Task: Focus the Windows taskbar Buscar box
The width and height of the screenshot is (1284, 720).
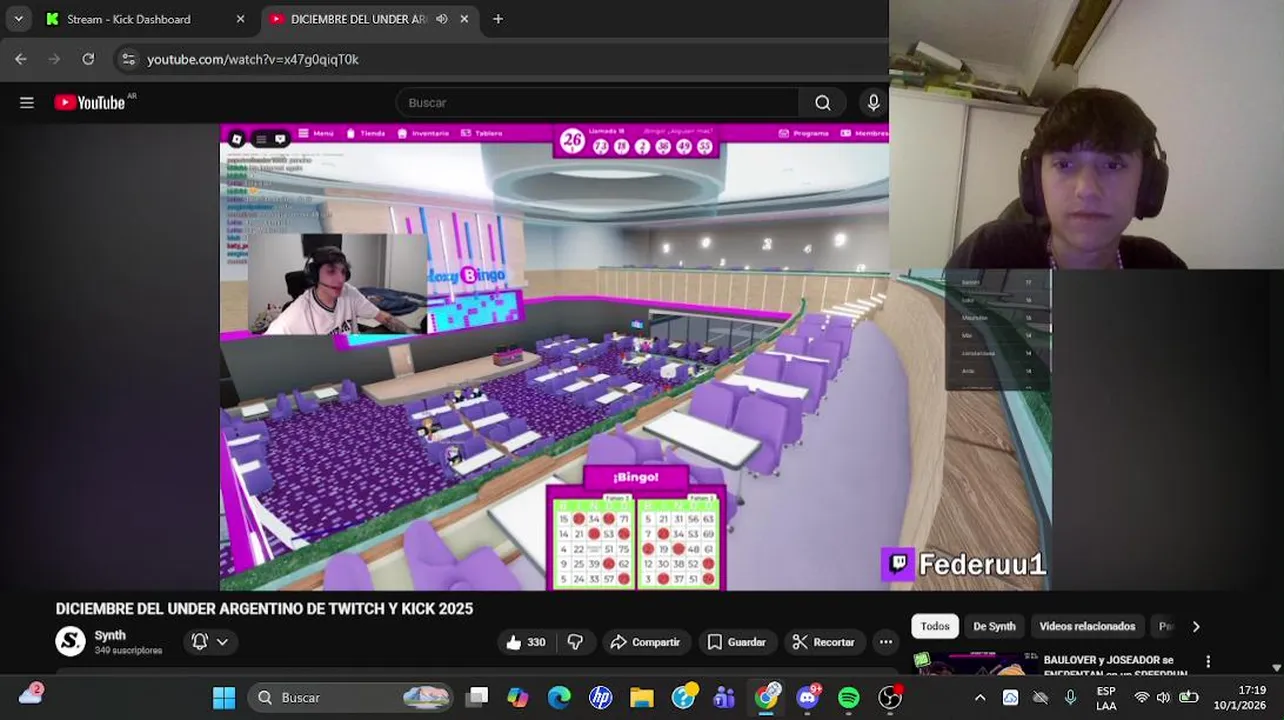Action: 350,697
